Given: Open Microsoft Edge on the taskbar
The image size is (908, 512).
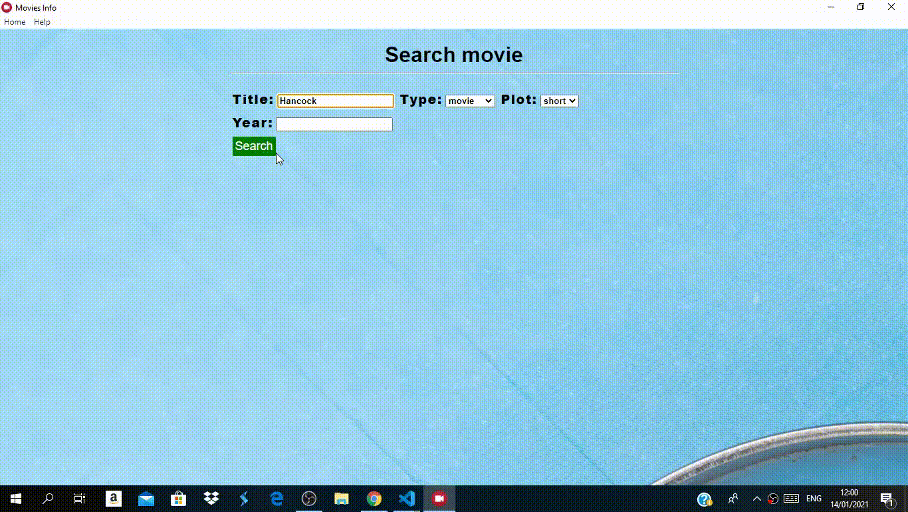Looking at the screenshot, I should point(277,499).
